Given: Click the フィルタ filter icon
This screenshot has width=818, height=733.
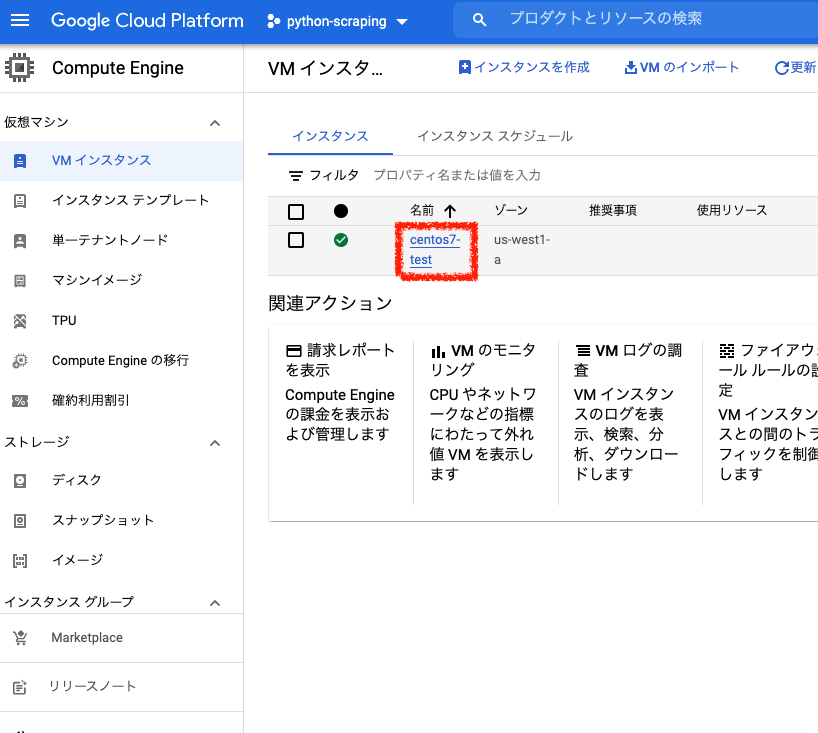Looking at the screenshot, I should (x=295, y=176).
